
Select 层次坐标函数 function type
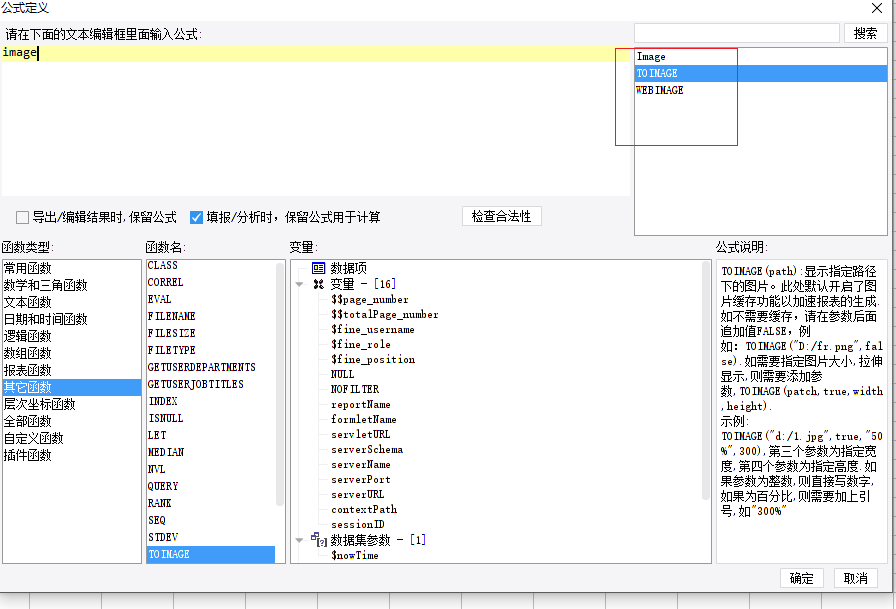pos(72,404)
